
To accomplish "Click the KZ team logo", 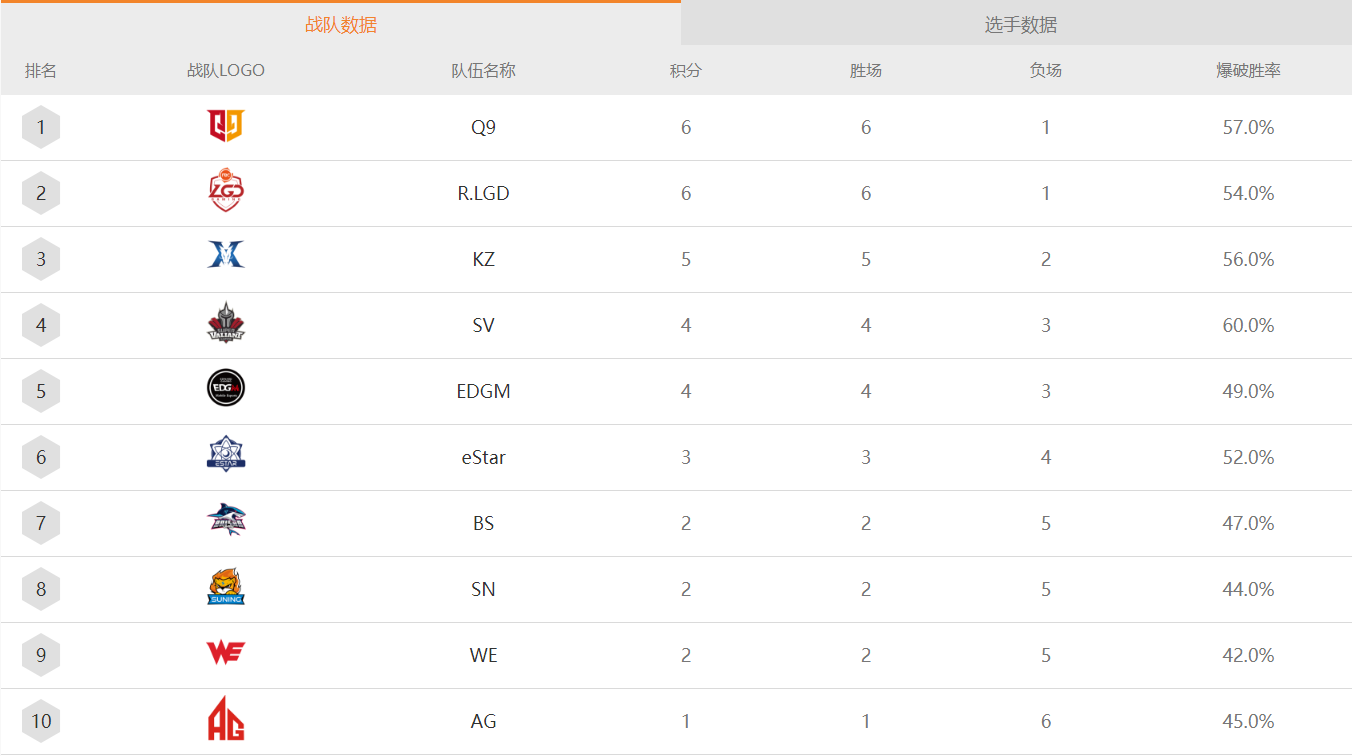I will pos(226,259).
